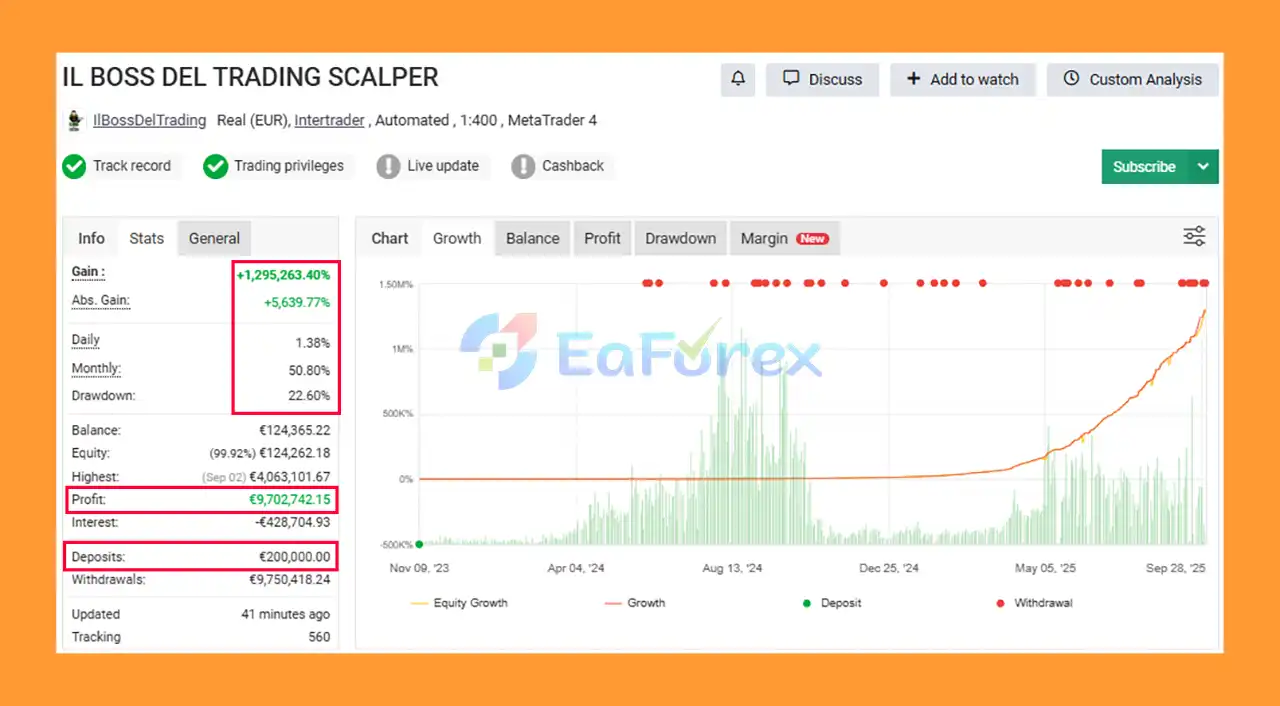Screen dimensions: 1280x706
Task: Click the Track record green checkmark
Action: pos(74,167)
